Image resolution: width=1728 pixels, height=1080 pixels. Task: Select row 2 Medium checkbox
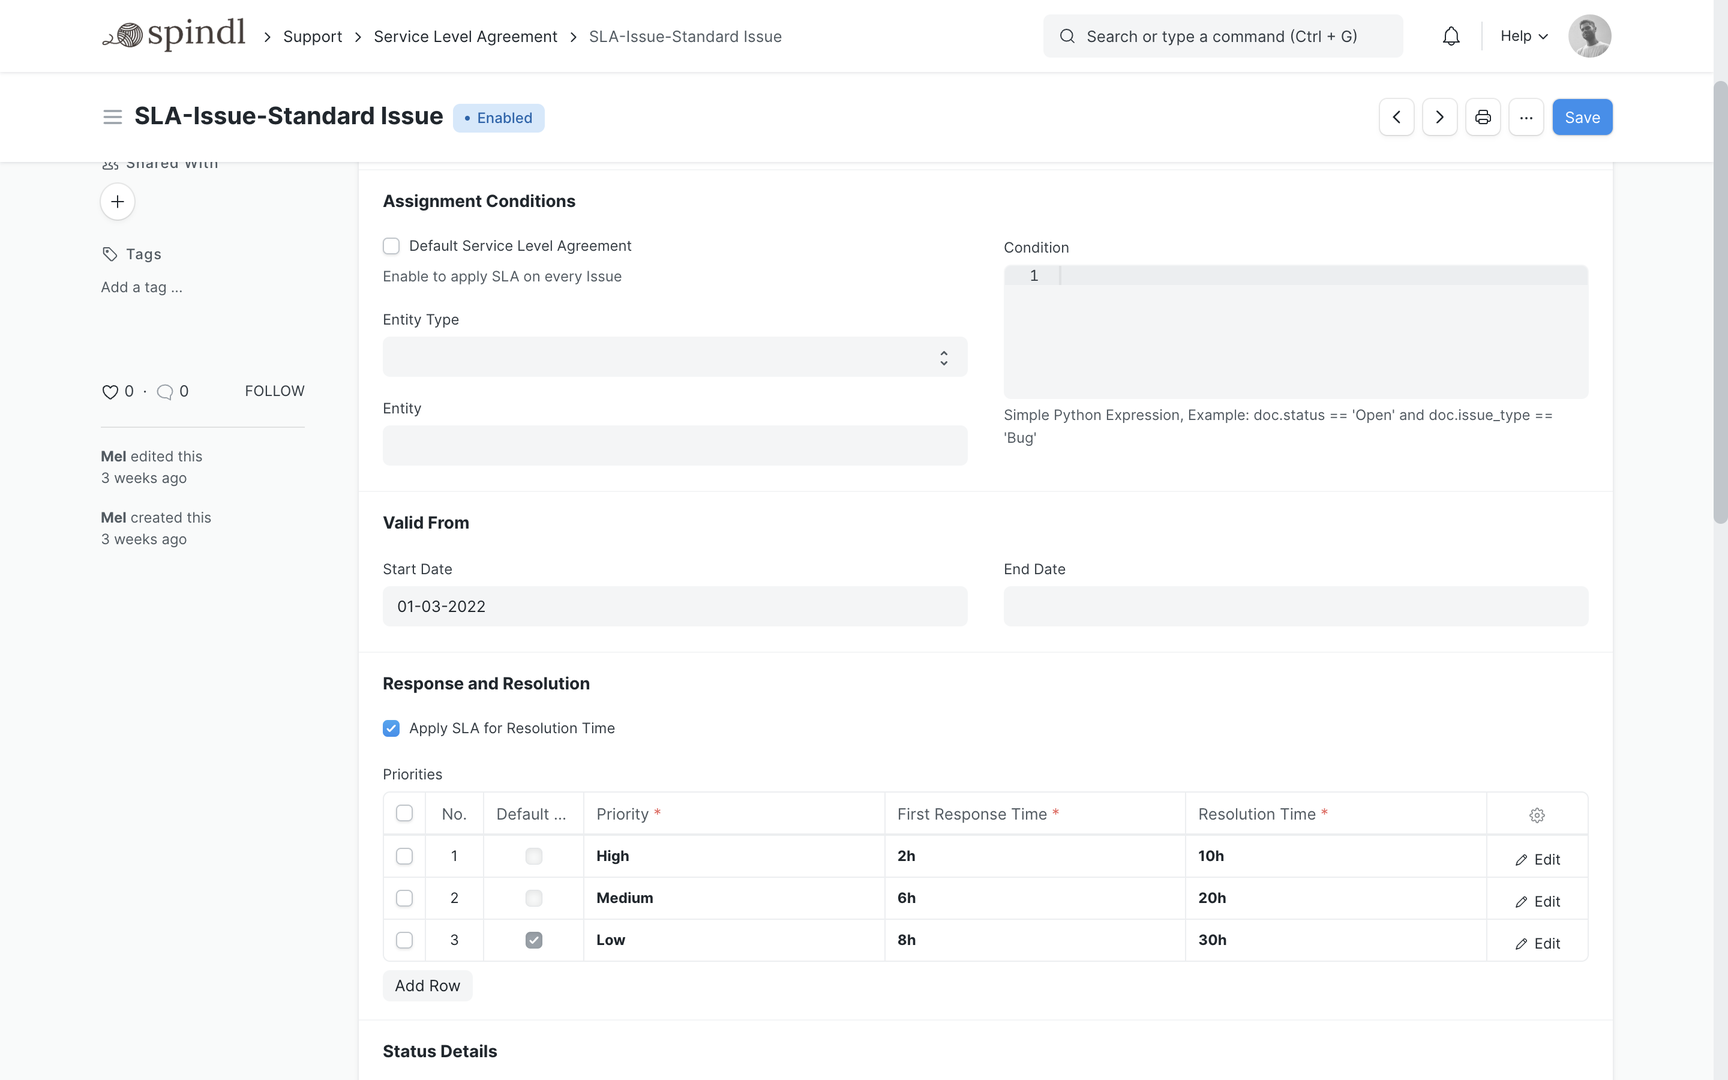click(x=404, y=898)
